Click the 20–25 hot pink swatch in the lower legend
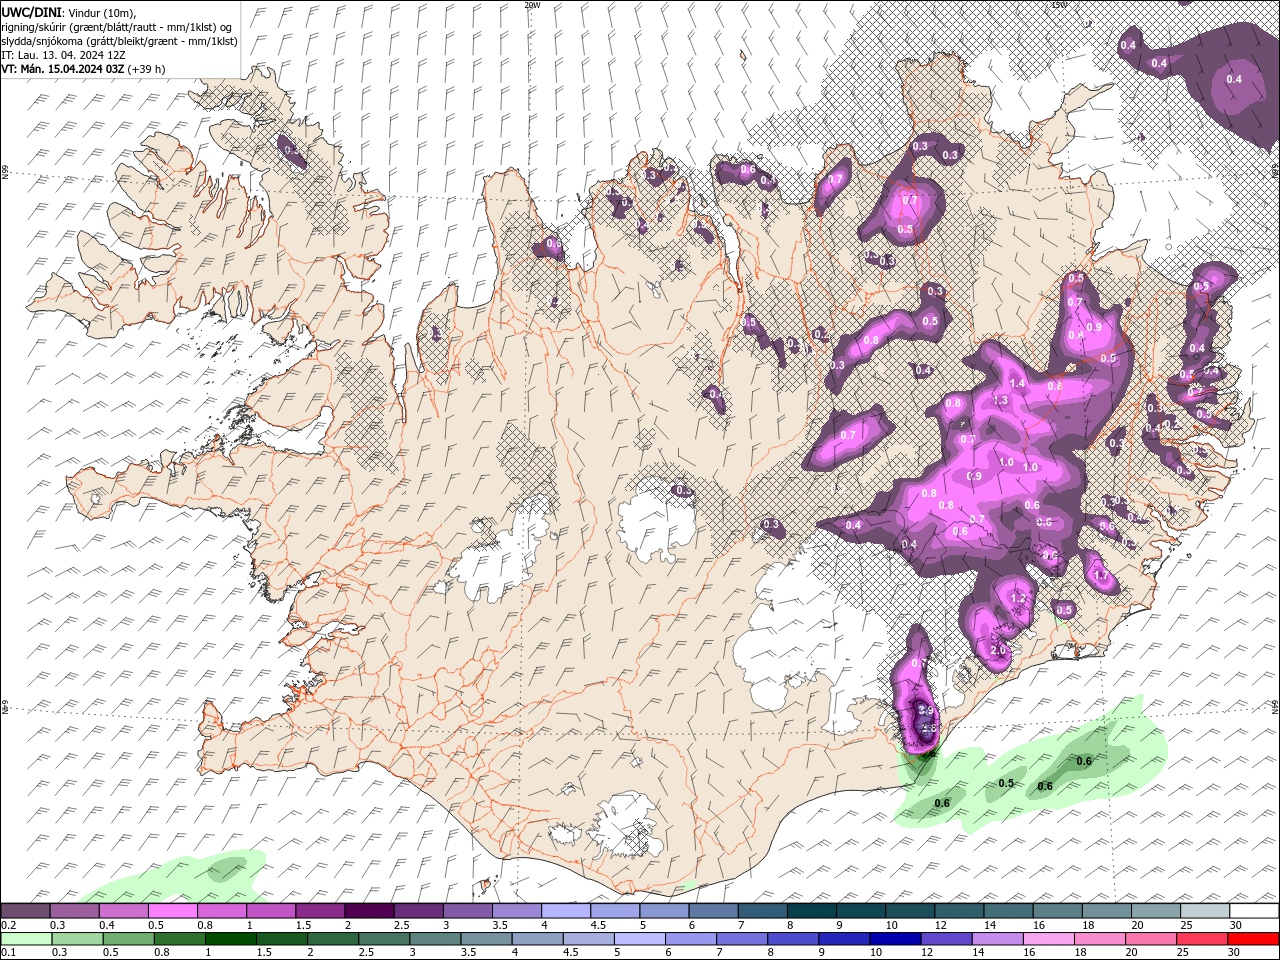The height and width of the screenshot is (960, 1280). (x=1151, y=939)
